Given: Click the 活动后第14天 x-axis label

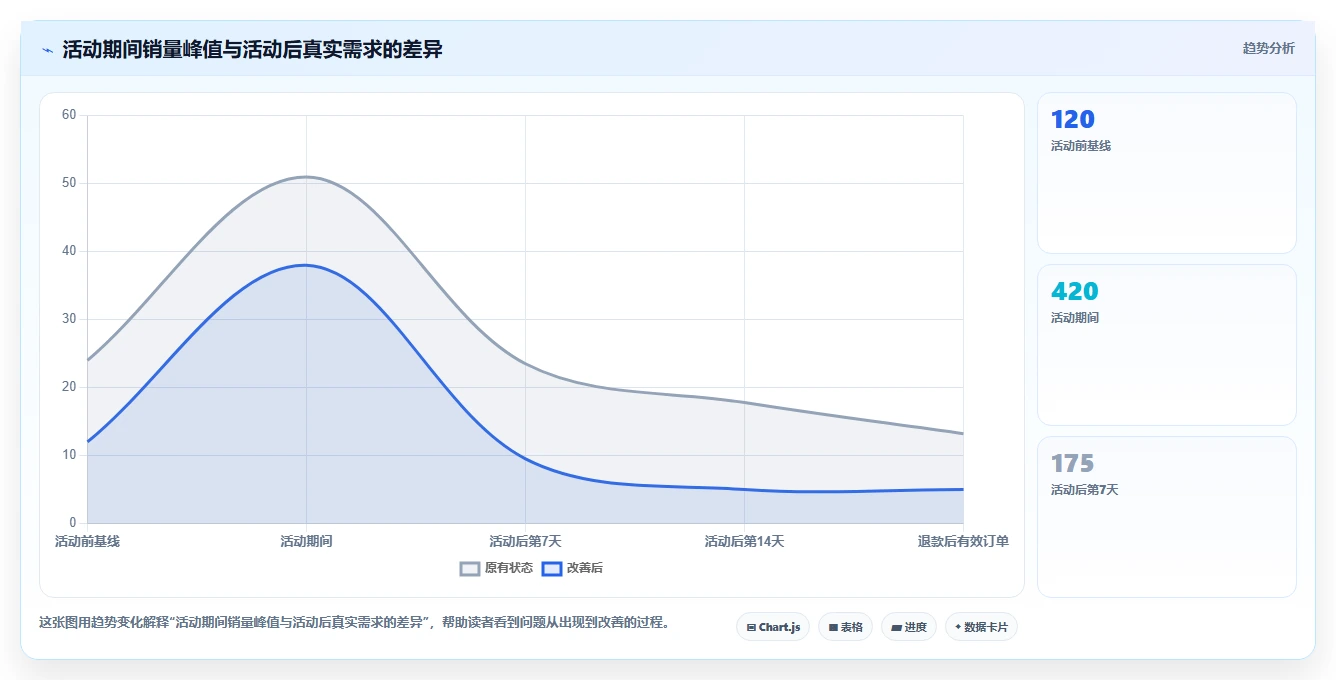Looking at the screenshot, I should click(x=744, y=541).
